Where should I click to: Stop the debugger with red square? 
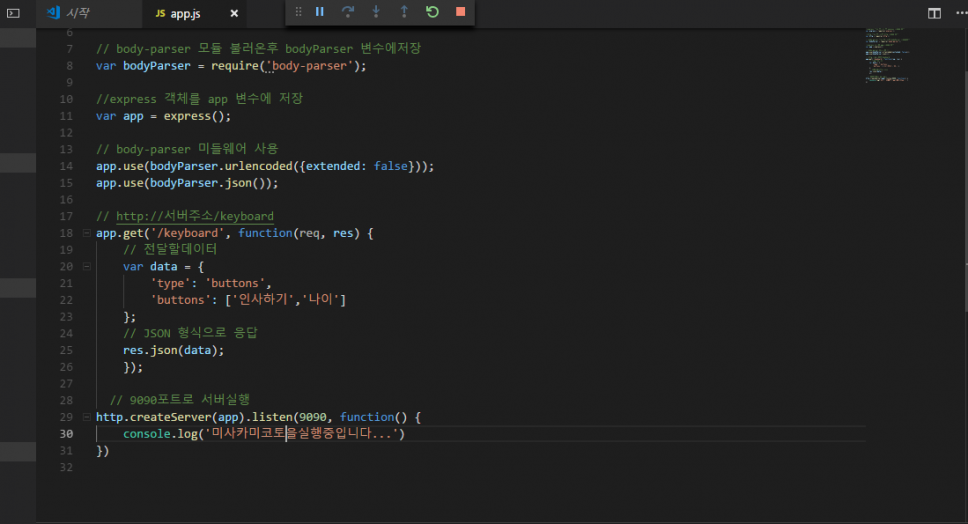(461, 12)
